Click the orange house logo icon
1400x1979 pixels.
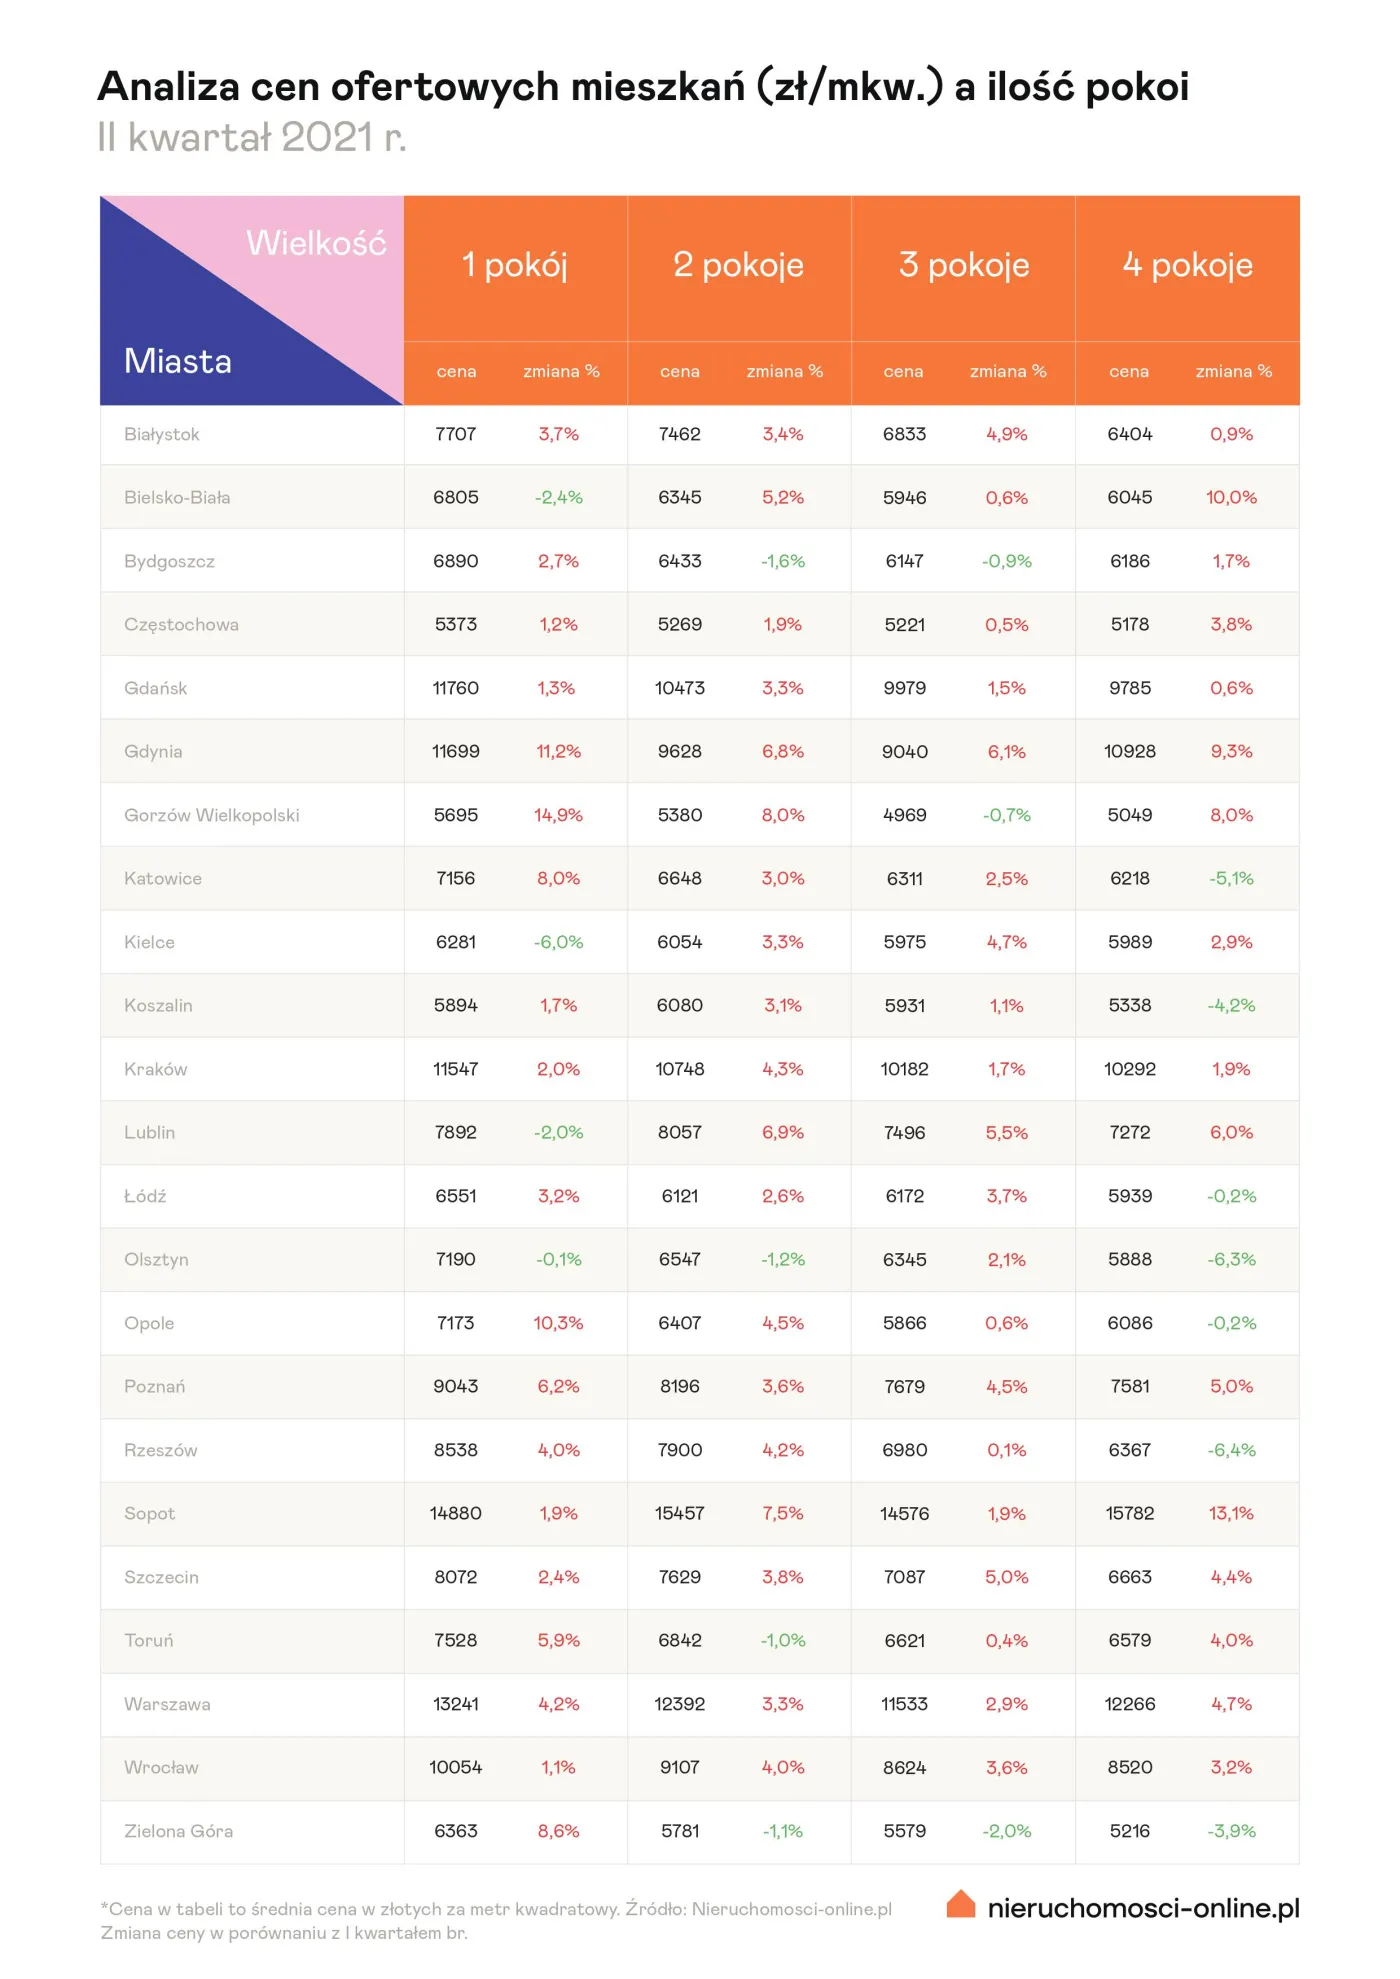pyautogui.click(x=960, y=1903)
